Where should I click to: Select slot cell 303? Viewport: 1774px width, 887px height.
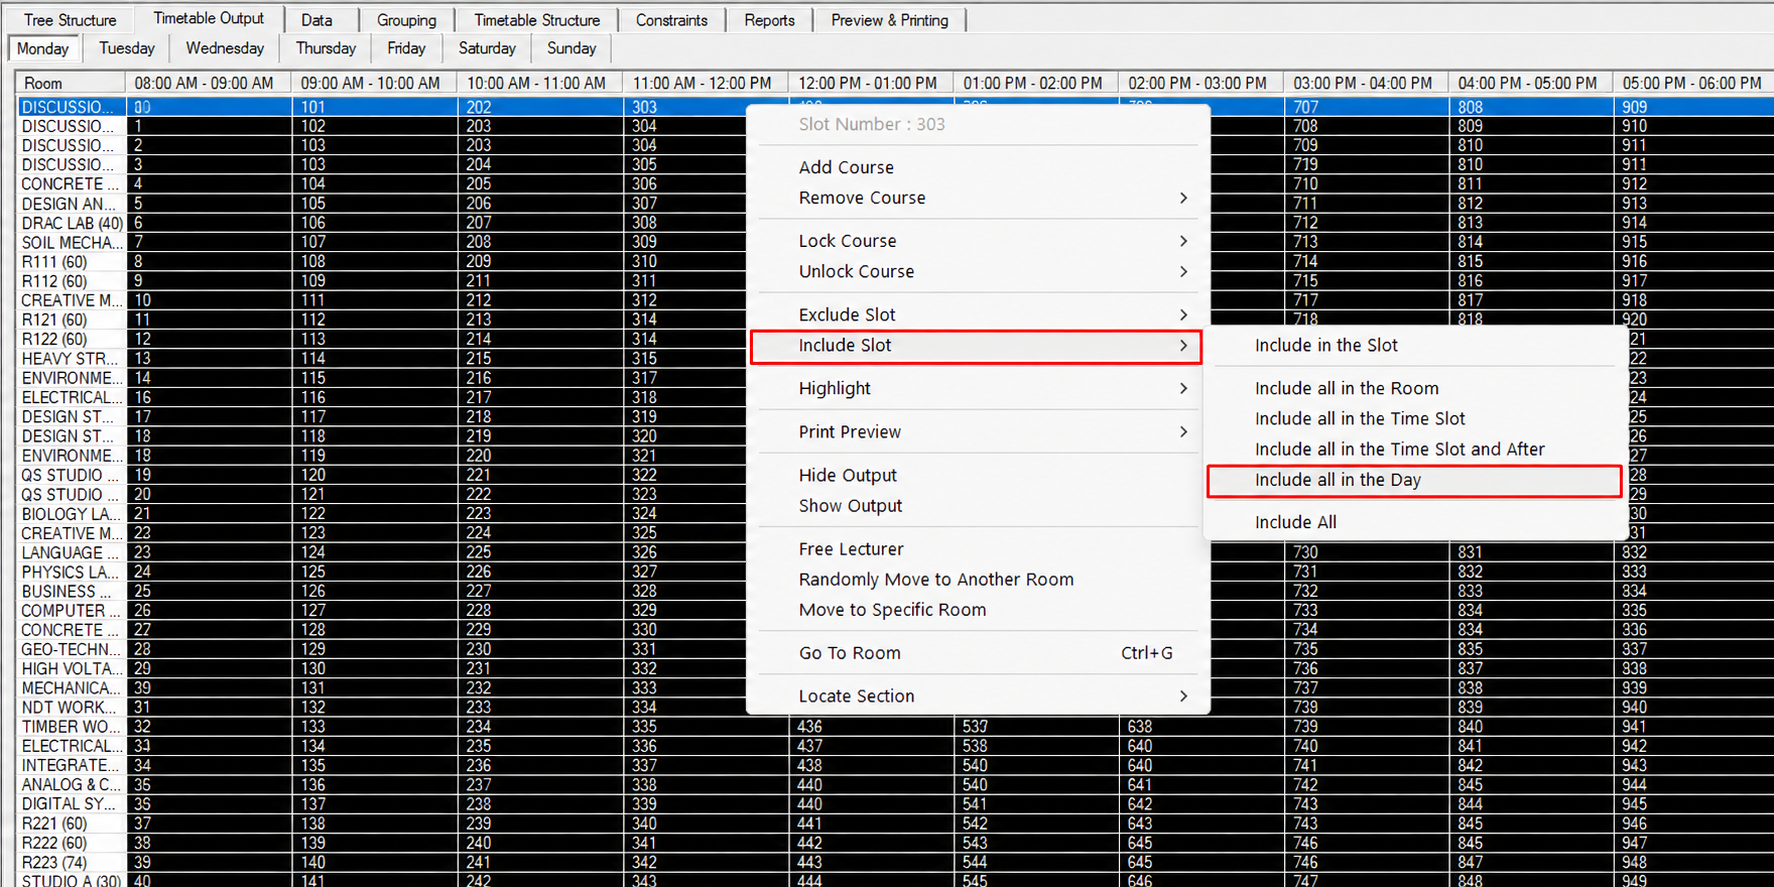687,107
